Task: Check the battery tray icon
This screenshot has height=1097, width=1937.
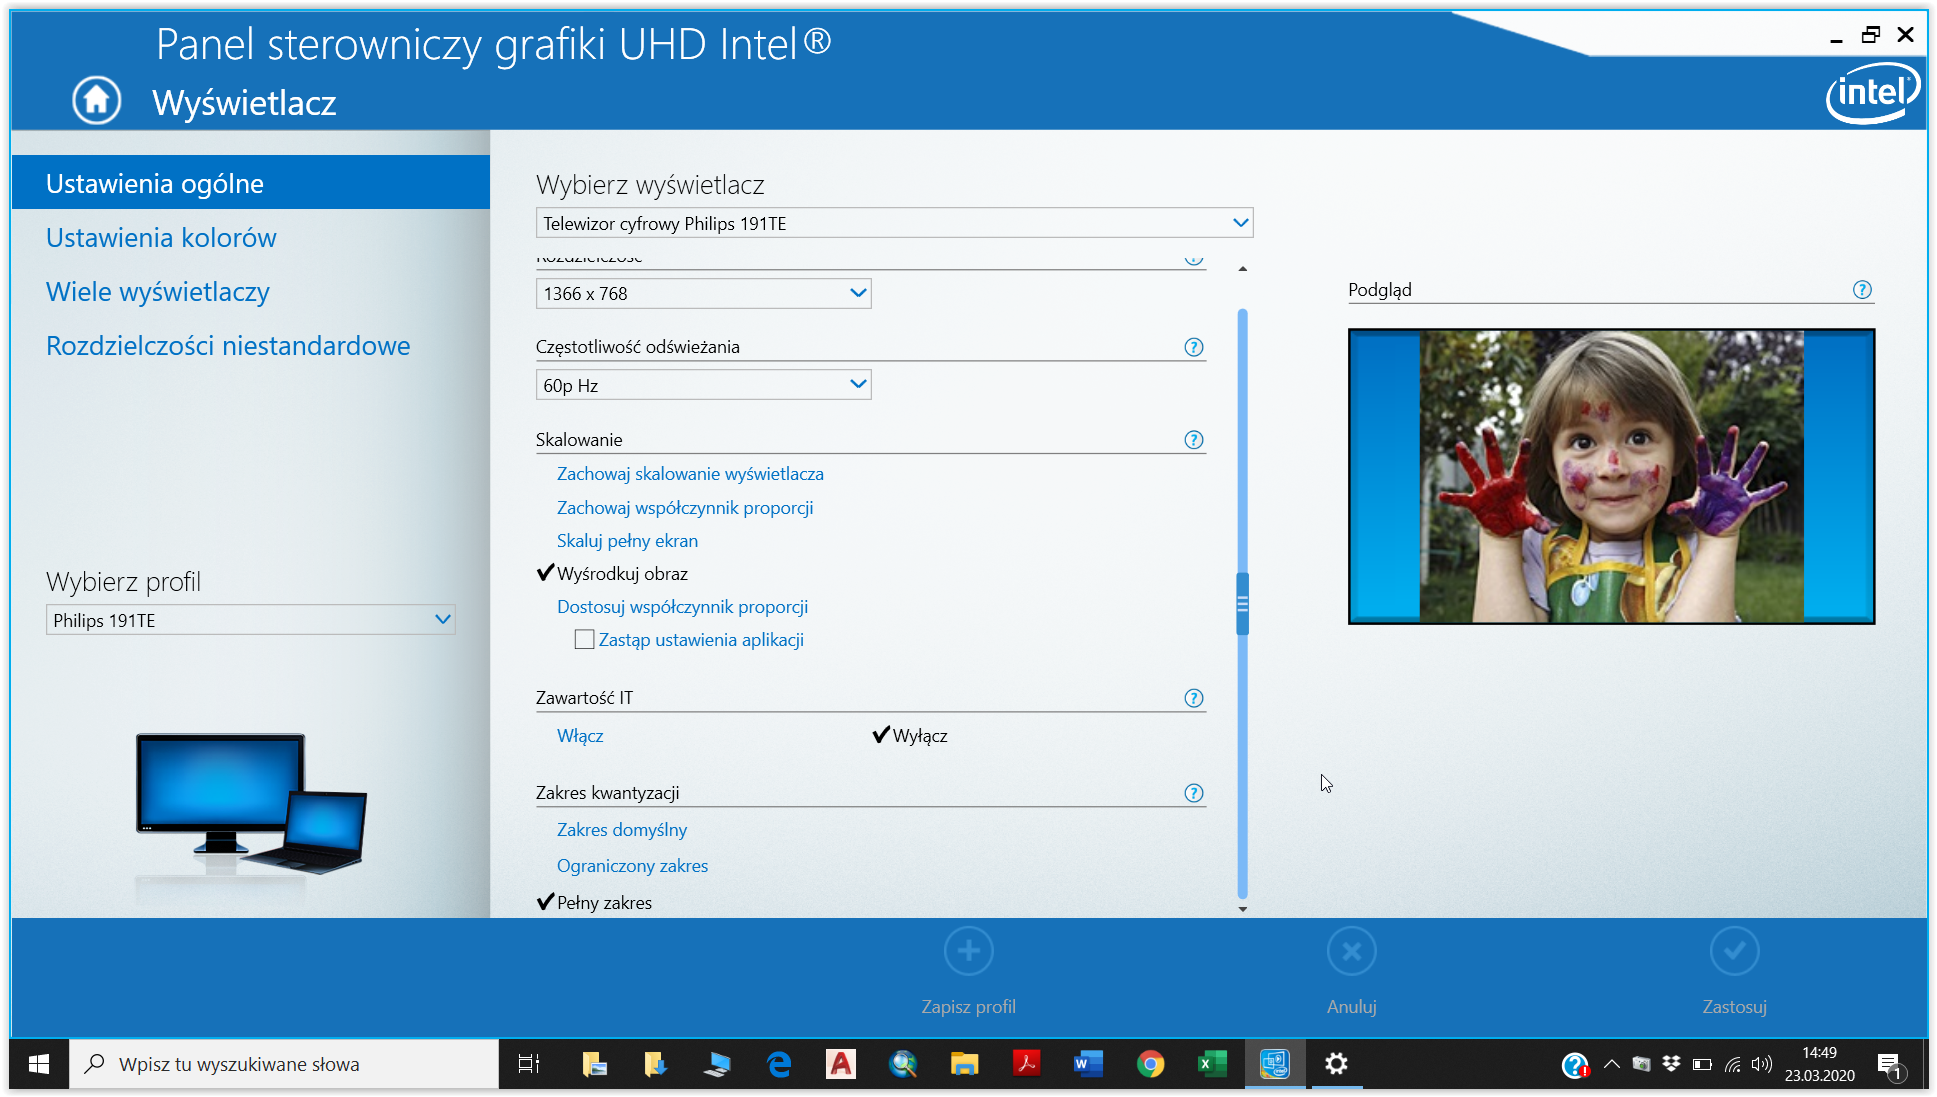Action: (1702, 1064)
